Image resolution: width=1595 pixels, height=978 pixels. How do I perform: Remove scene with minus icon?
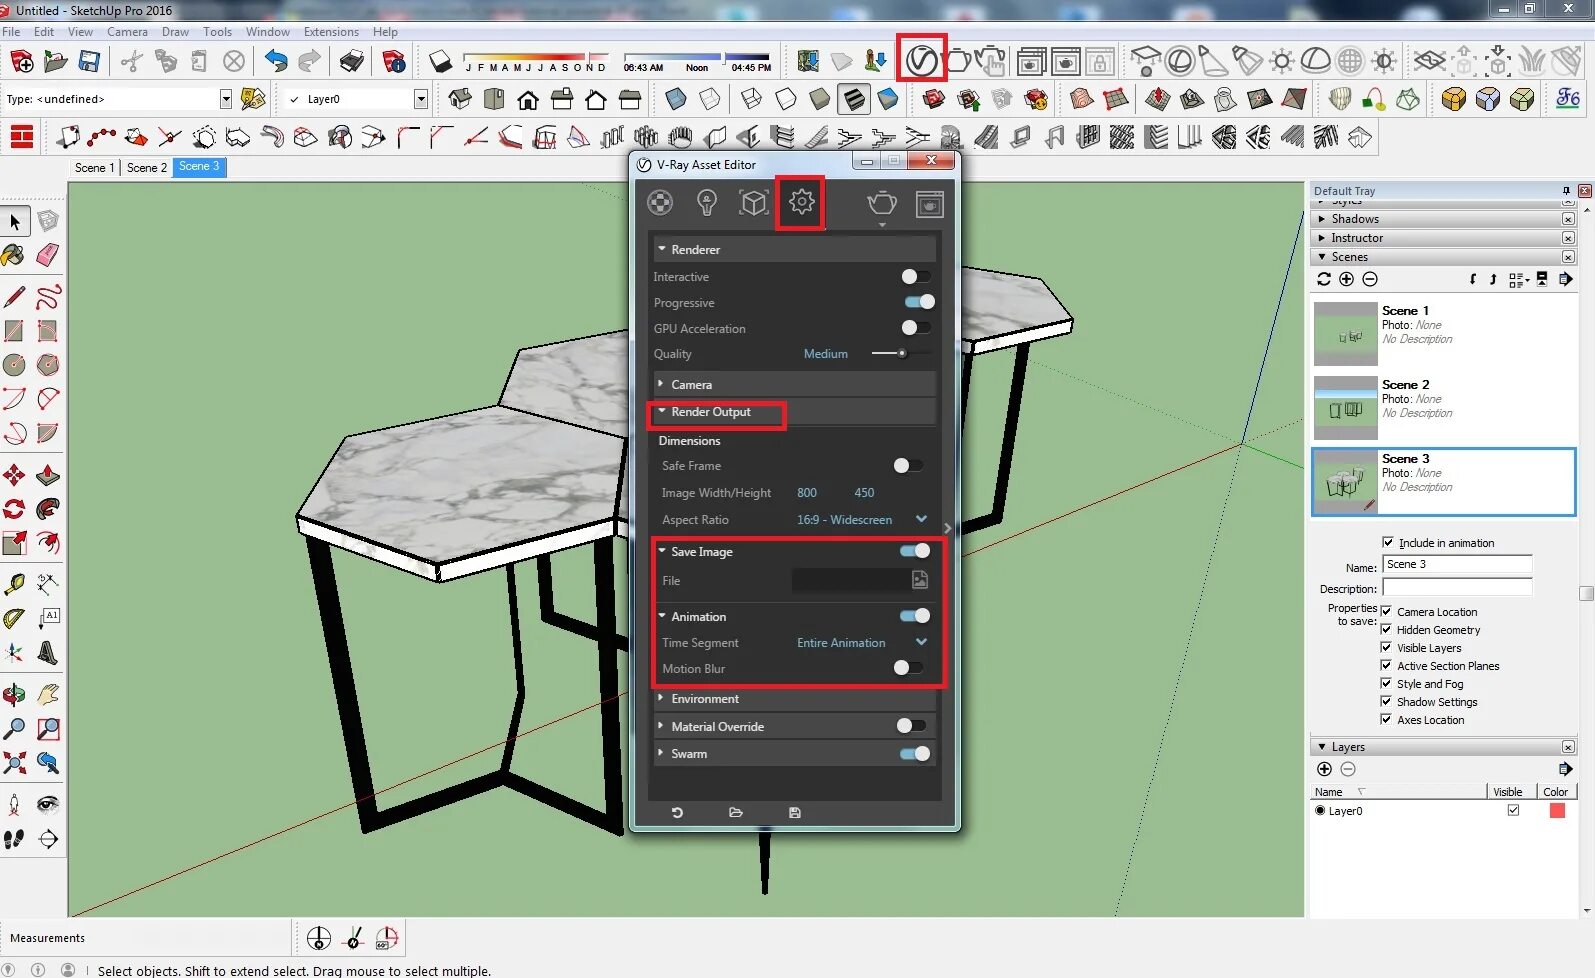[1370, 279]
